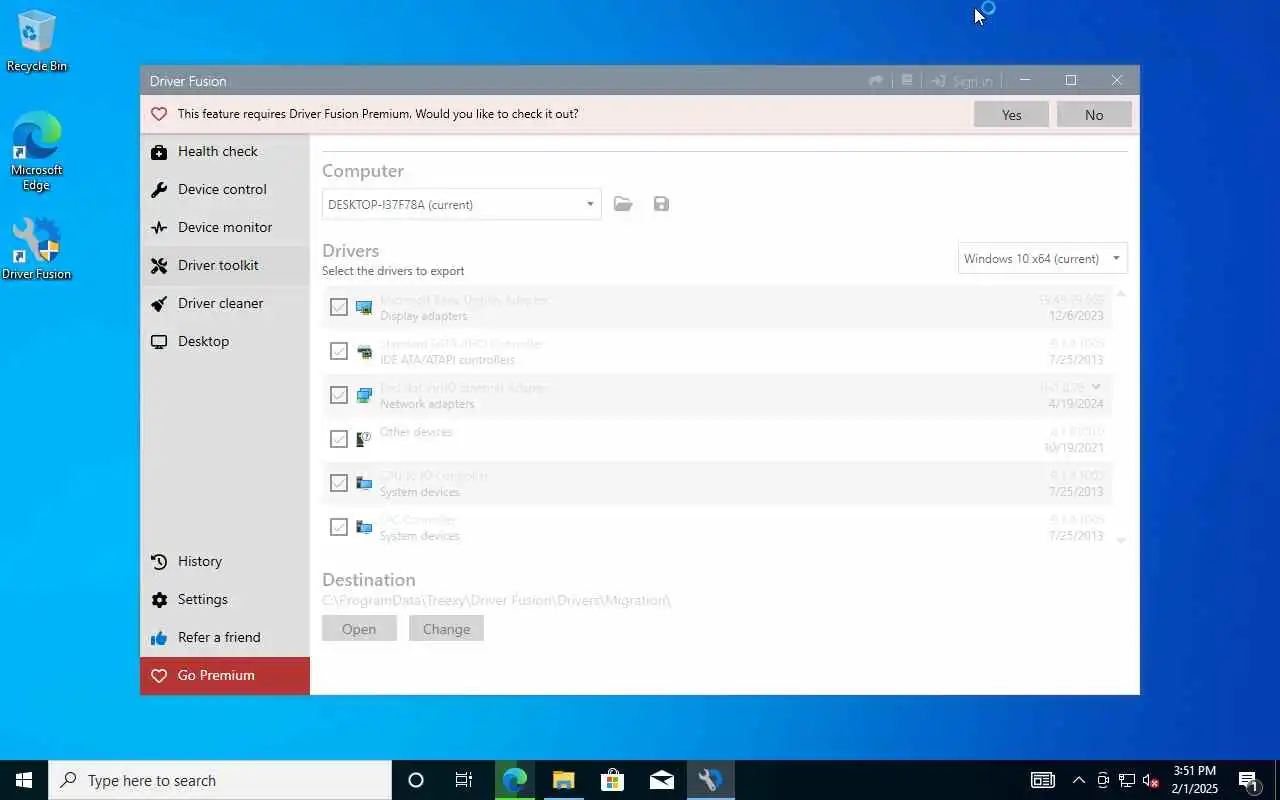Open File Explorer from the taskbar
This screenshot has height=800, width=1280.
(x=563, y=780)
